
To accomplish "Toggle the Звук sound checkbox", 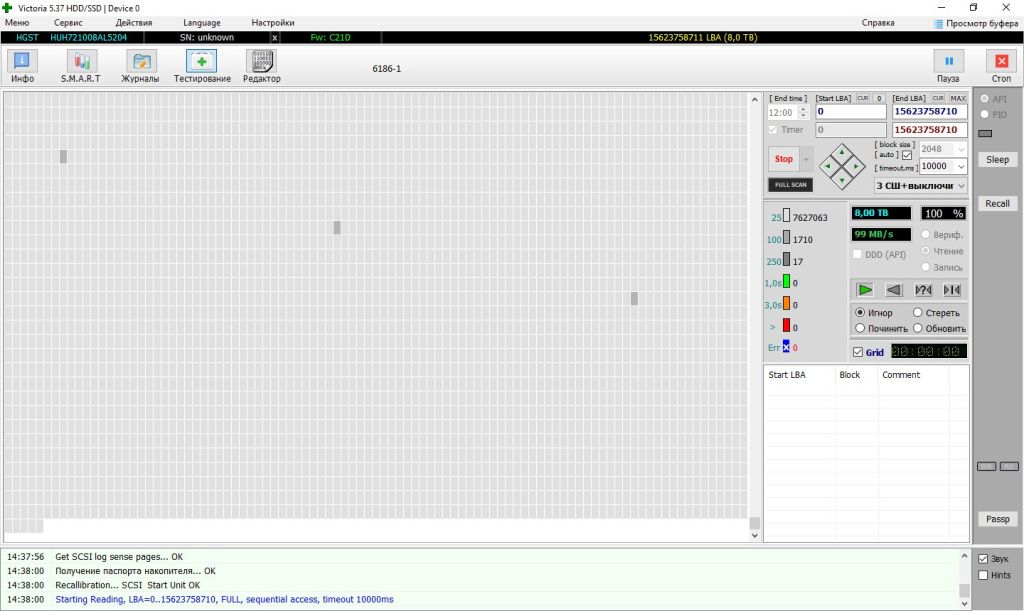I will pyautogui.click(x=983, y=559).
